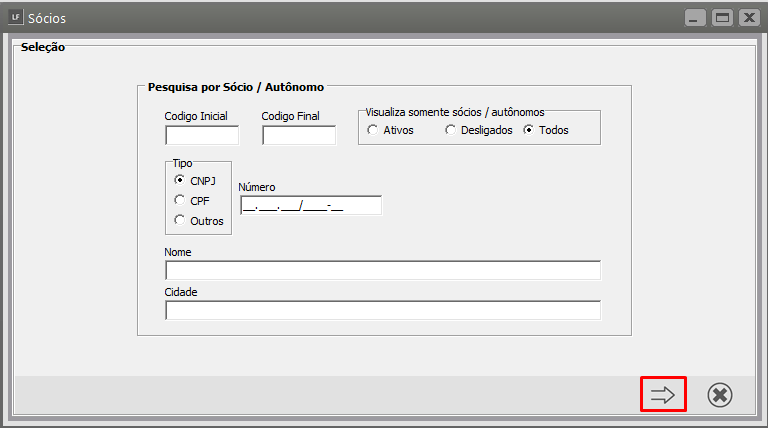Click the next arrow button to proceed

pos(664,394)
